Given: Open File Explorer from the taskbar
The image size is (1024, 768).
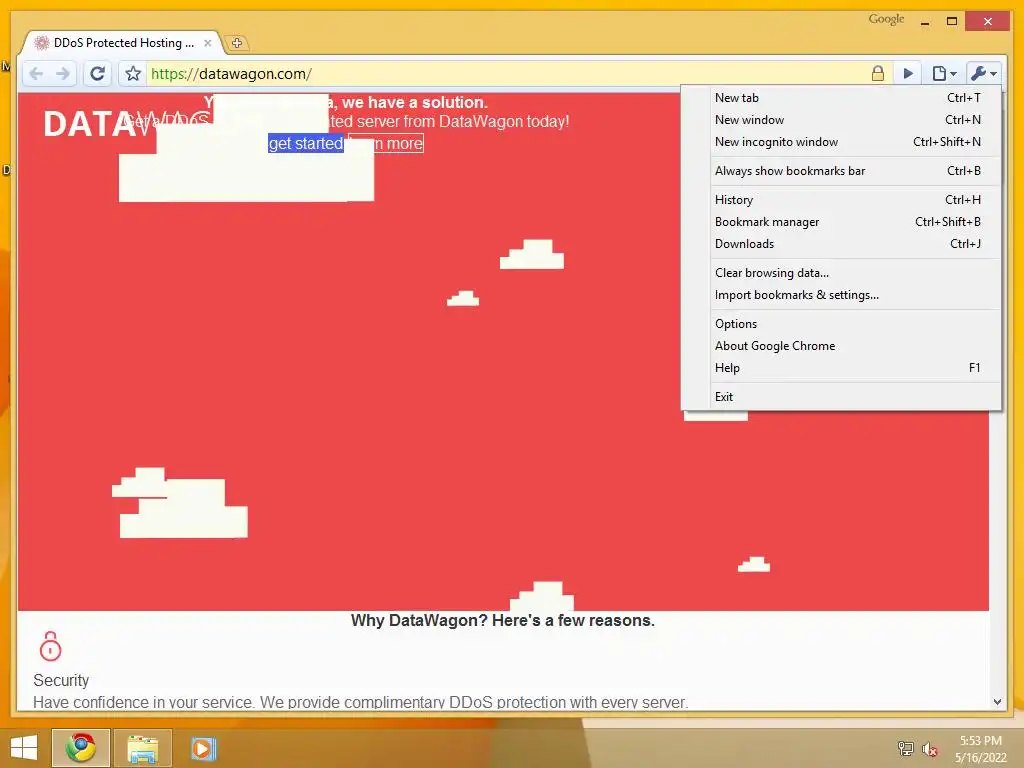Looking at the screenshot, I should click(x=142, y=749).
